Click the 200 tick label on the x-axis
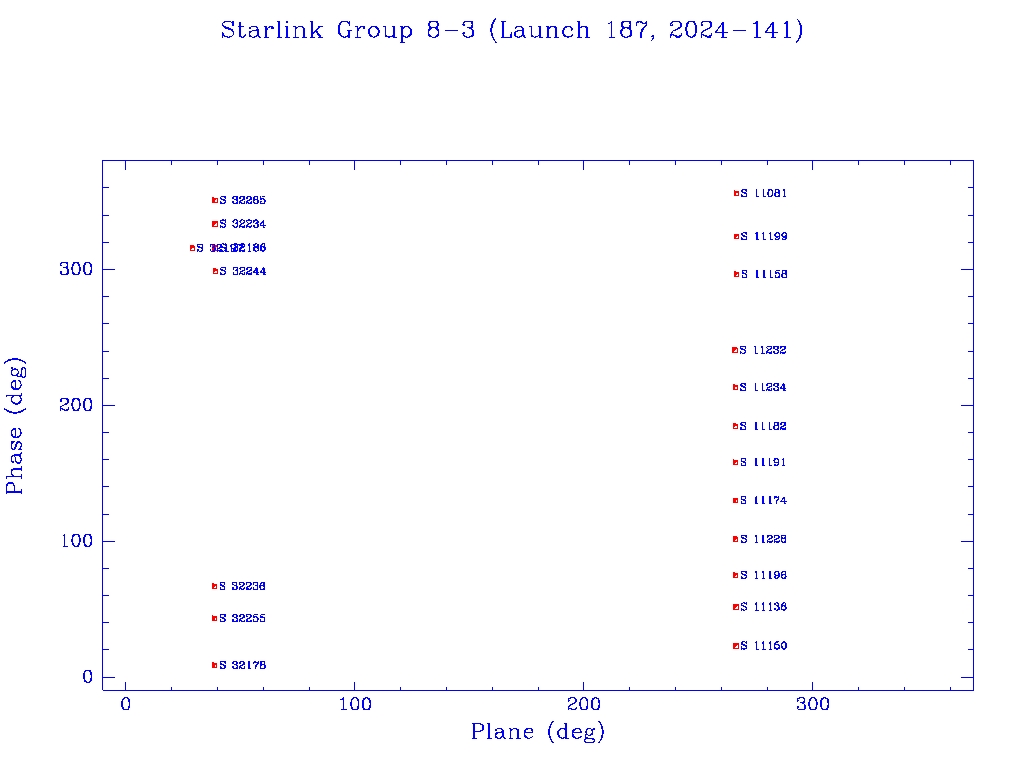The width and height of the screenshot is (1024, 768). (x=584, y=704)
